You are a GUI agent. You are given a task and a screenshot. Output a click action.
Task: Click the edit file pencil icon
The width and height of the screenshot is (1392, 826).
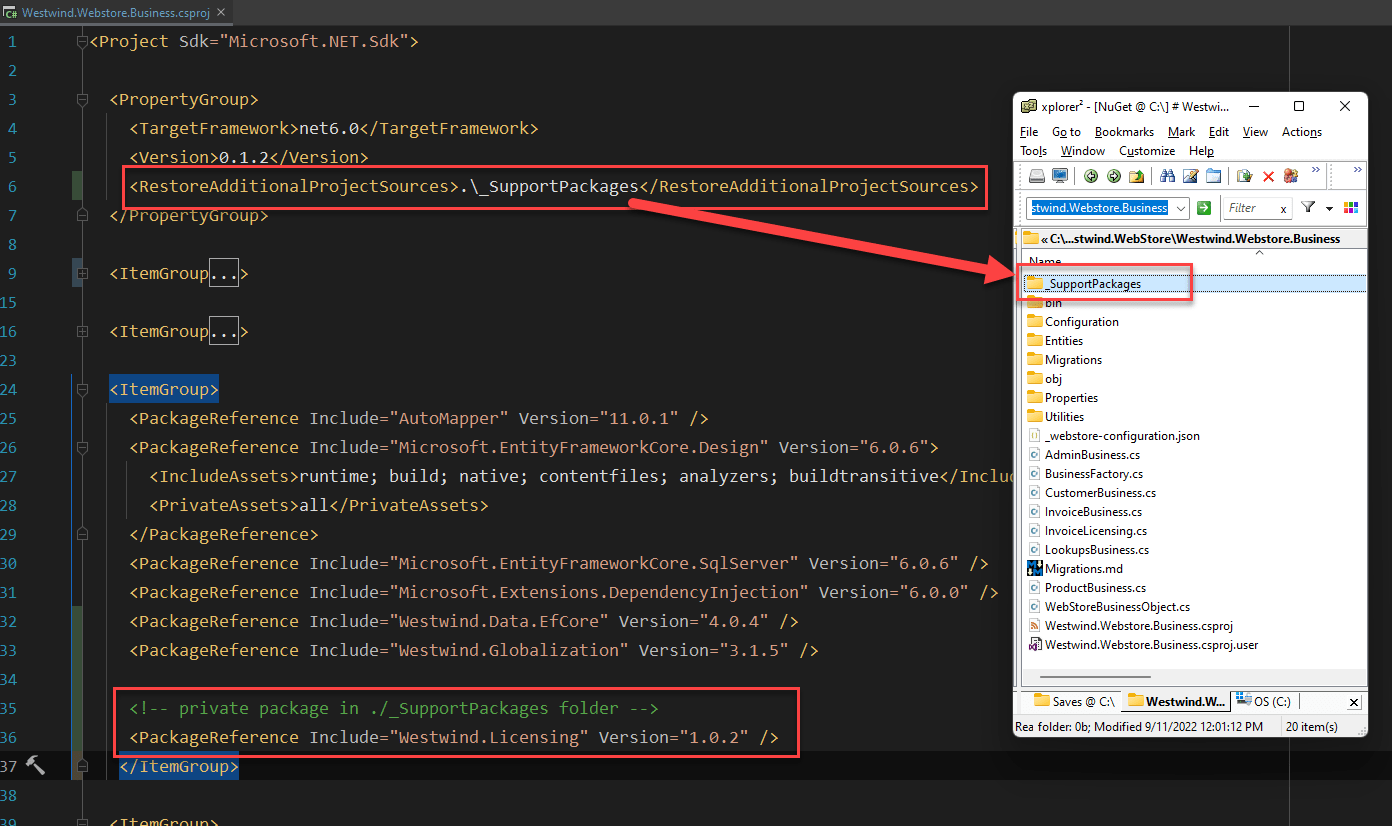pyautogui.click(x=1190, y=177)
